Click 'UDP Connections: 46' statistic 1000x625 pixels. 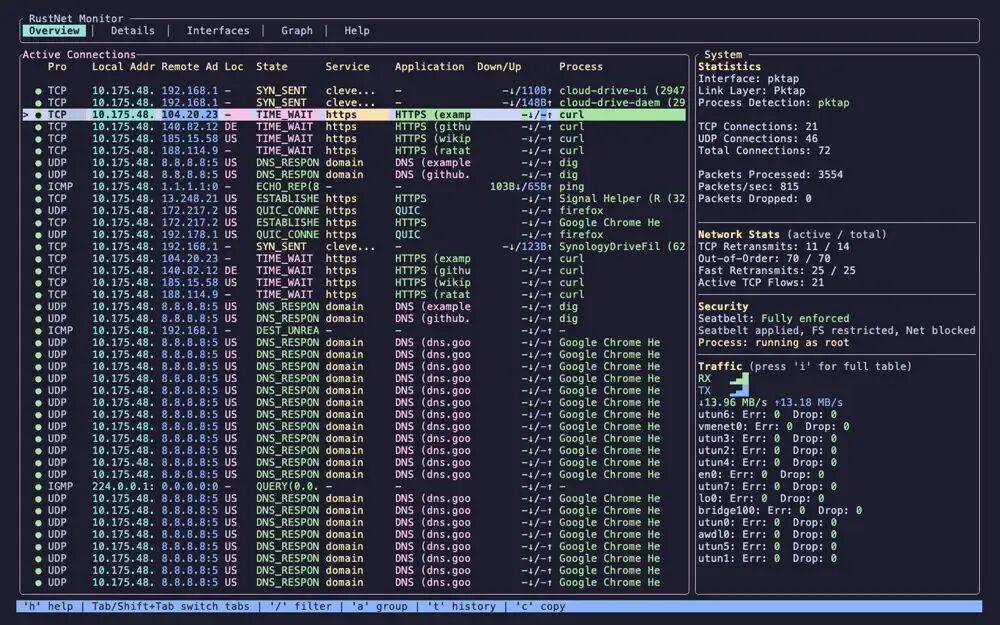point(758,138)
